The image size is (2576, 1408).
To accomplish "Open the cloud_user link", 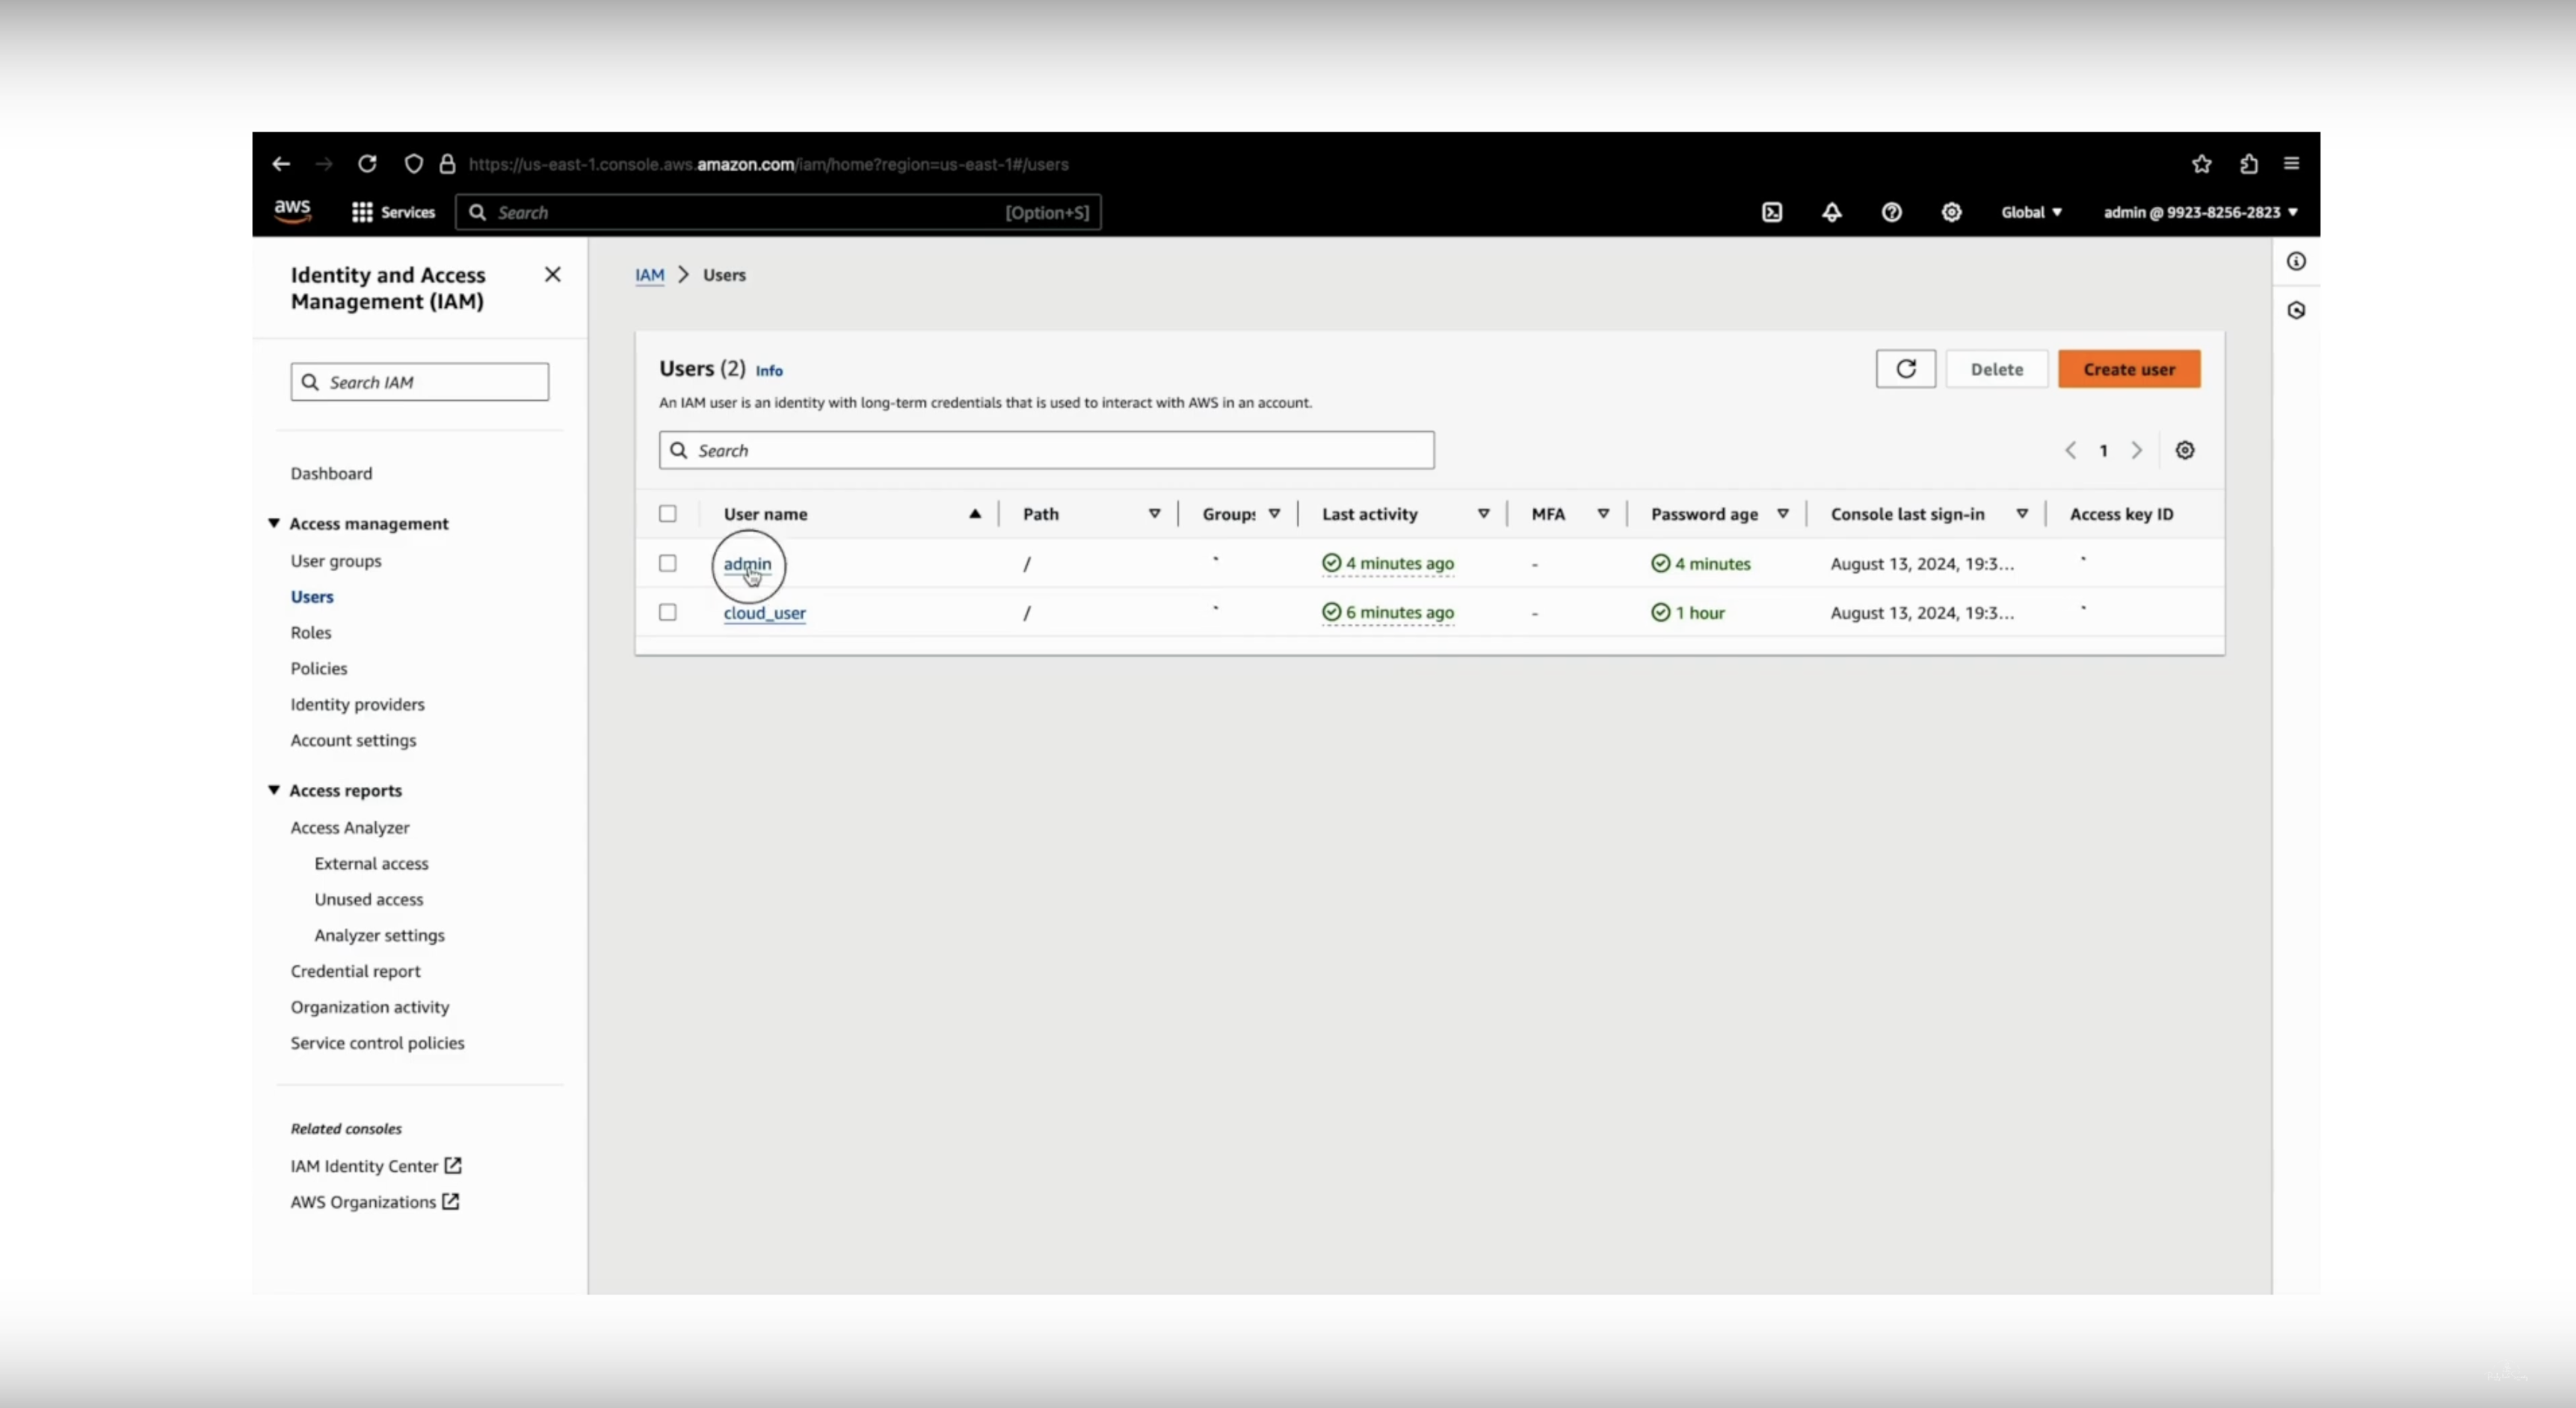I will (x=764, y=612).
